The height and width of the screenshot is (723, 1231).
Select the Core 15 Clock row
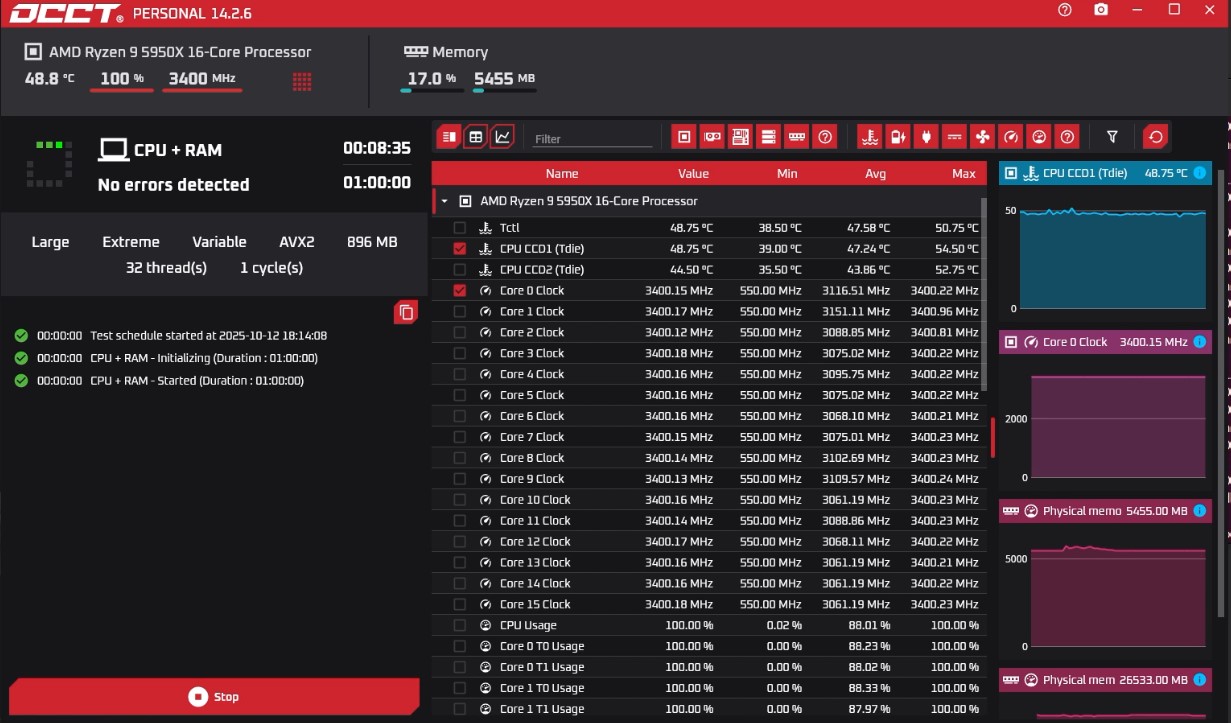tap(709, 604)
